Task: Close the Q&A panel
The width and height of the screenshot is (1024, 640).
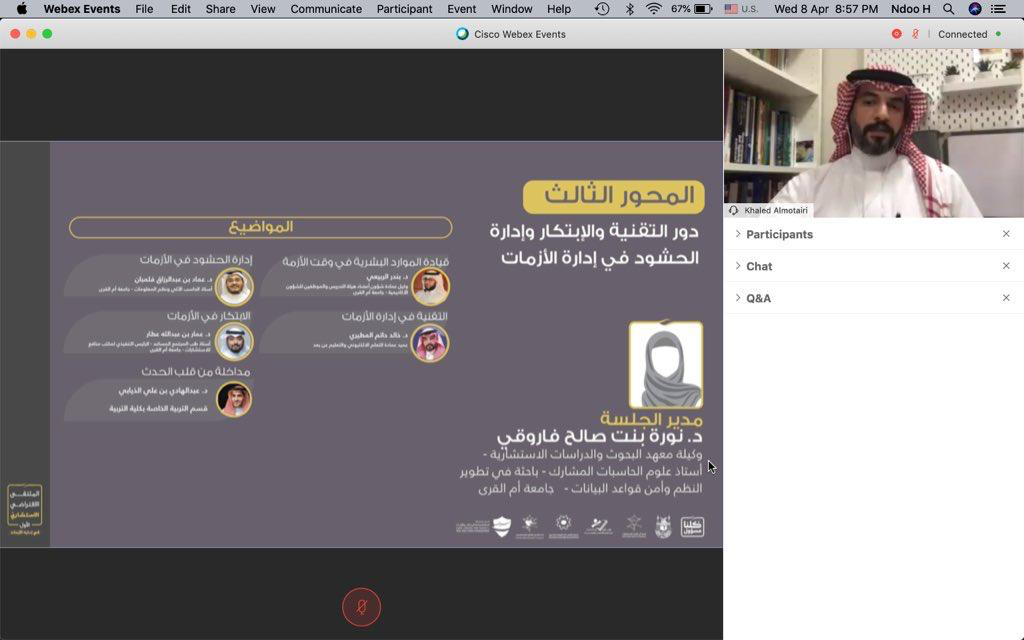Action: [1006, 298]
